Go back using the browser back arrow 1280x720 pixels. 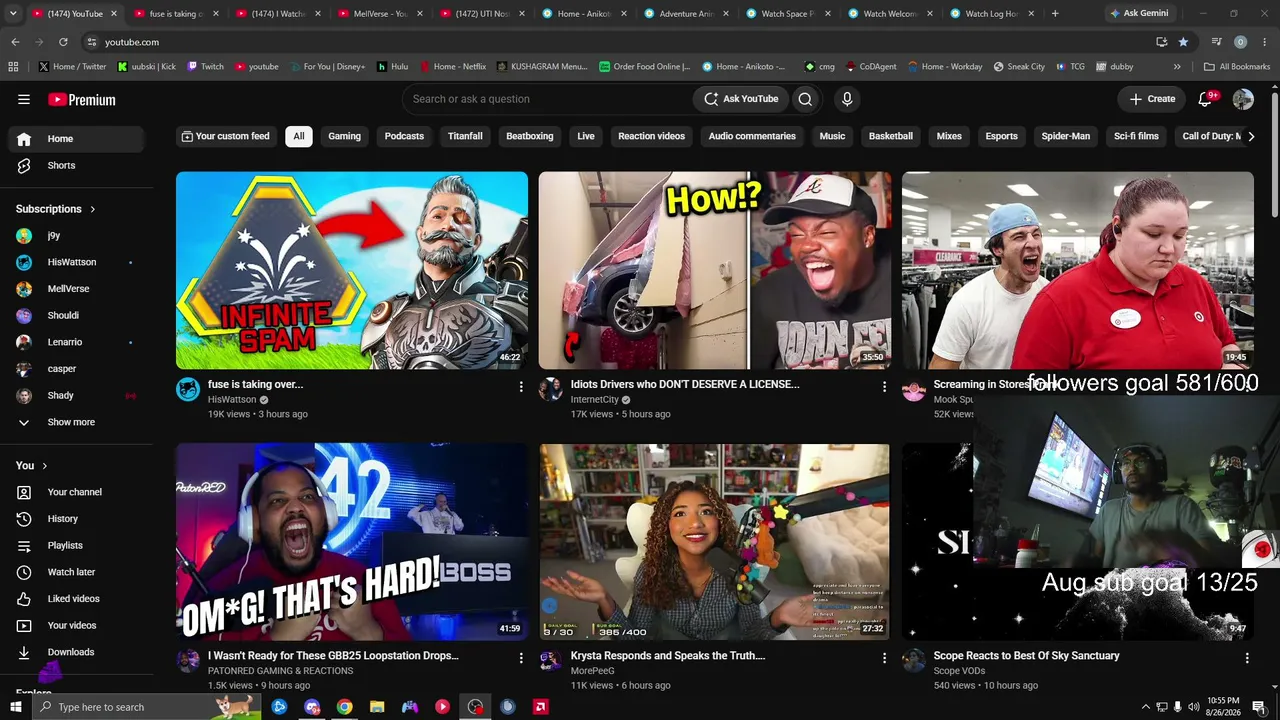click(x=15, y=42)
